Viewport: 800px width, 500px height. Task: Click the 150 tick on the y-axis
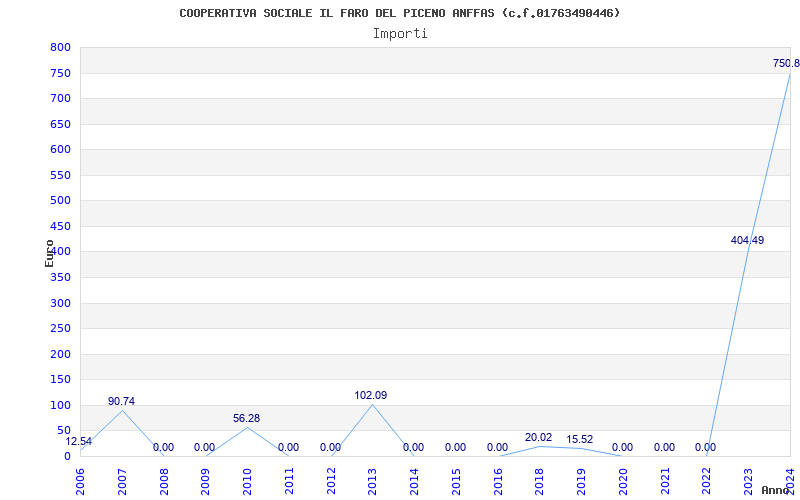point(60,380)
